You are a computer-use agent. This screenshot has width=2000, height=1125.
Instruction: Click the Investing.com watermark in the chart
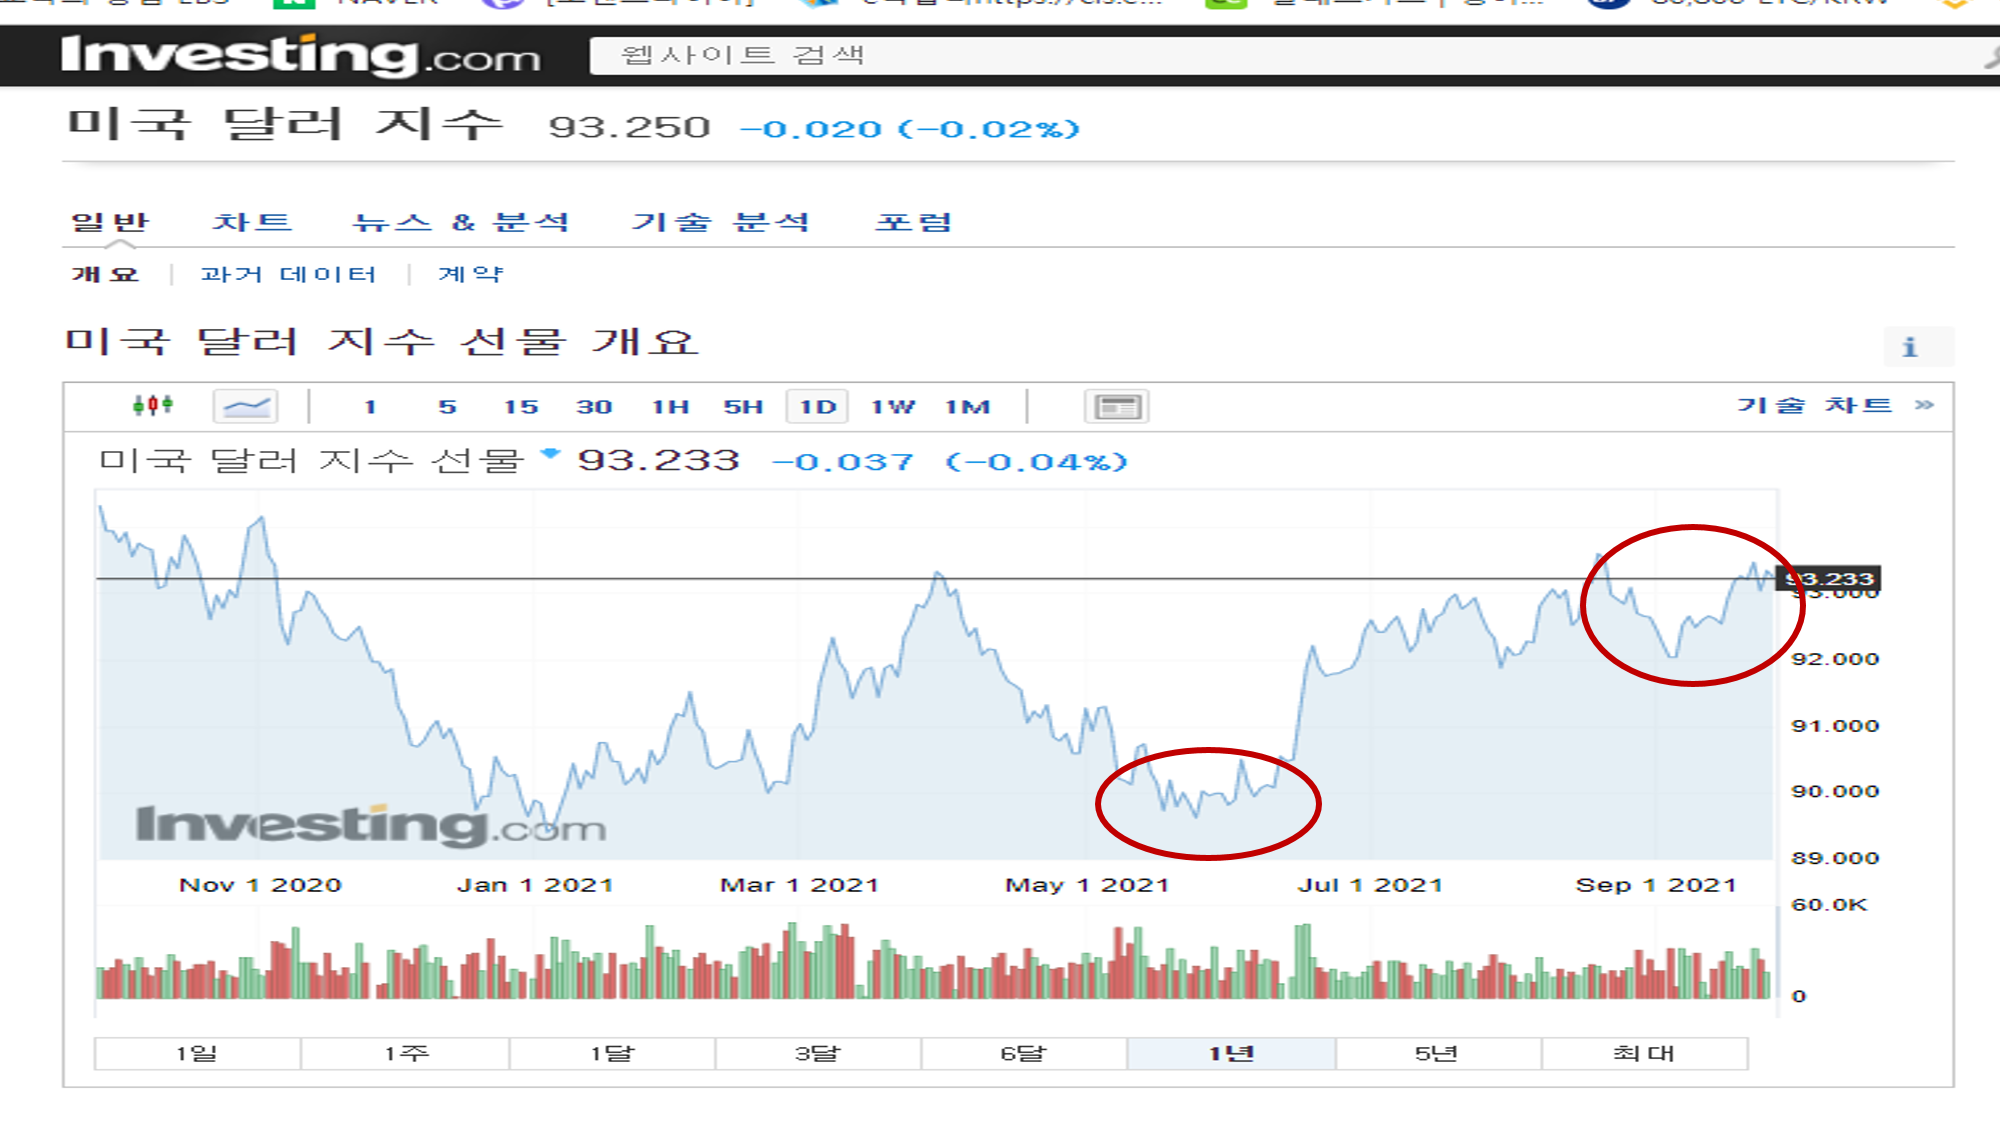point(370,826)
